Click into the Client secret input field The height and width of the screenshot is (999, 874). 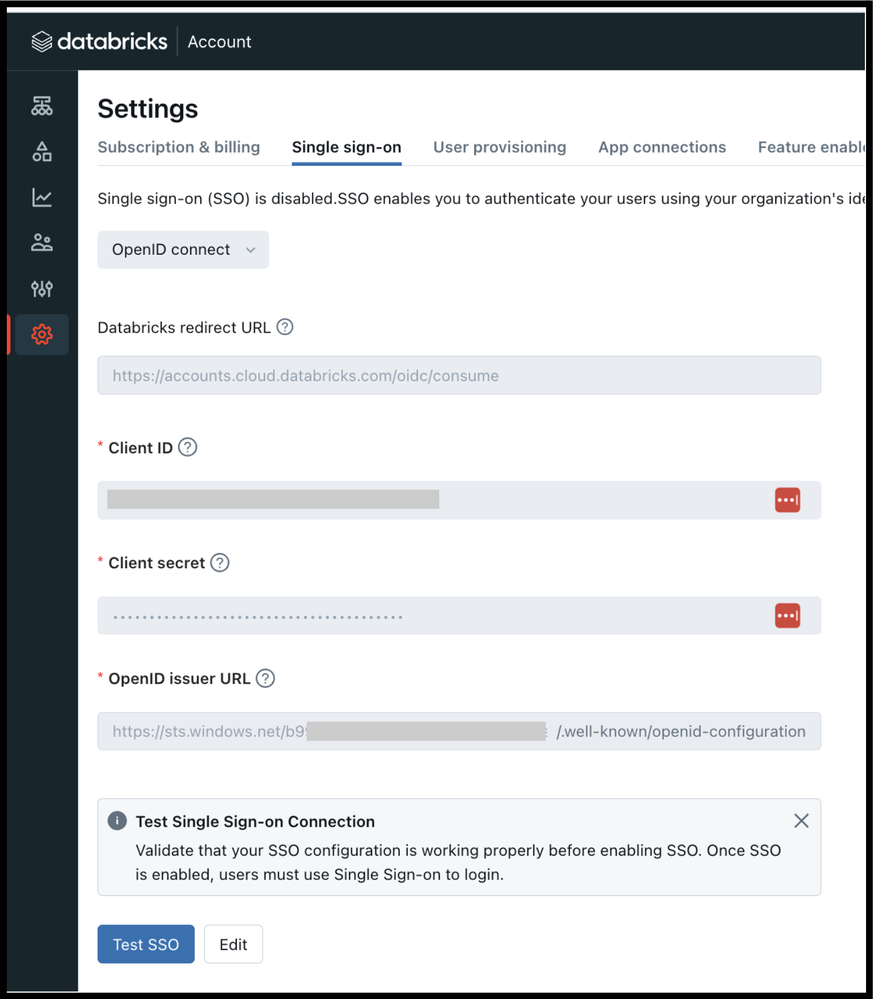pyautogui.click(x=459, y=615)
